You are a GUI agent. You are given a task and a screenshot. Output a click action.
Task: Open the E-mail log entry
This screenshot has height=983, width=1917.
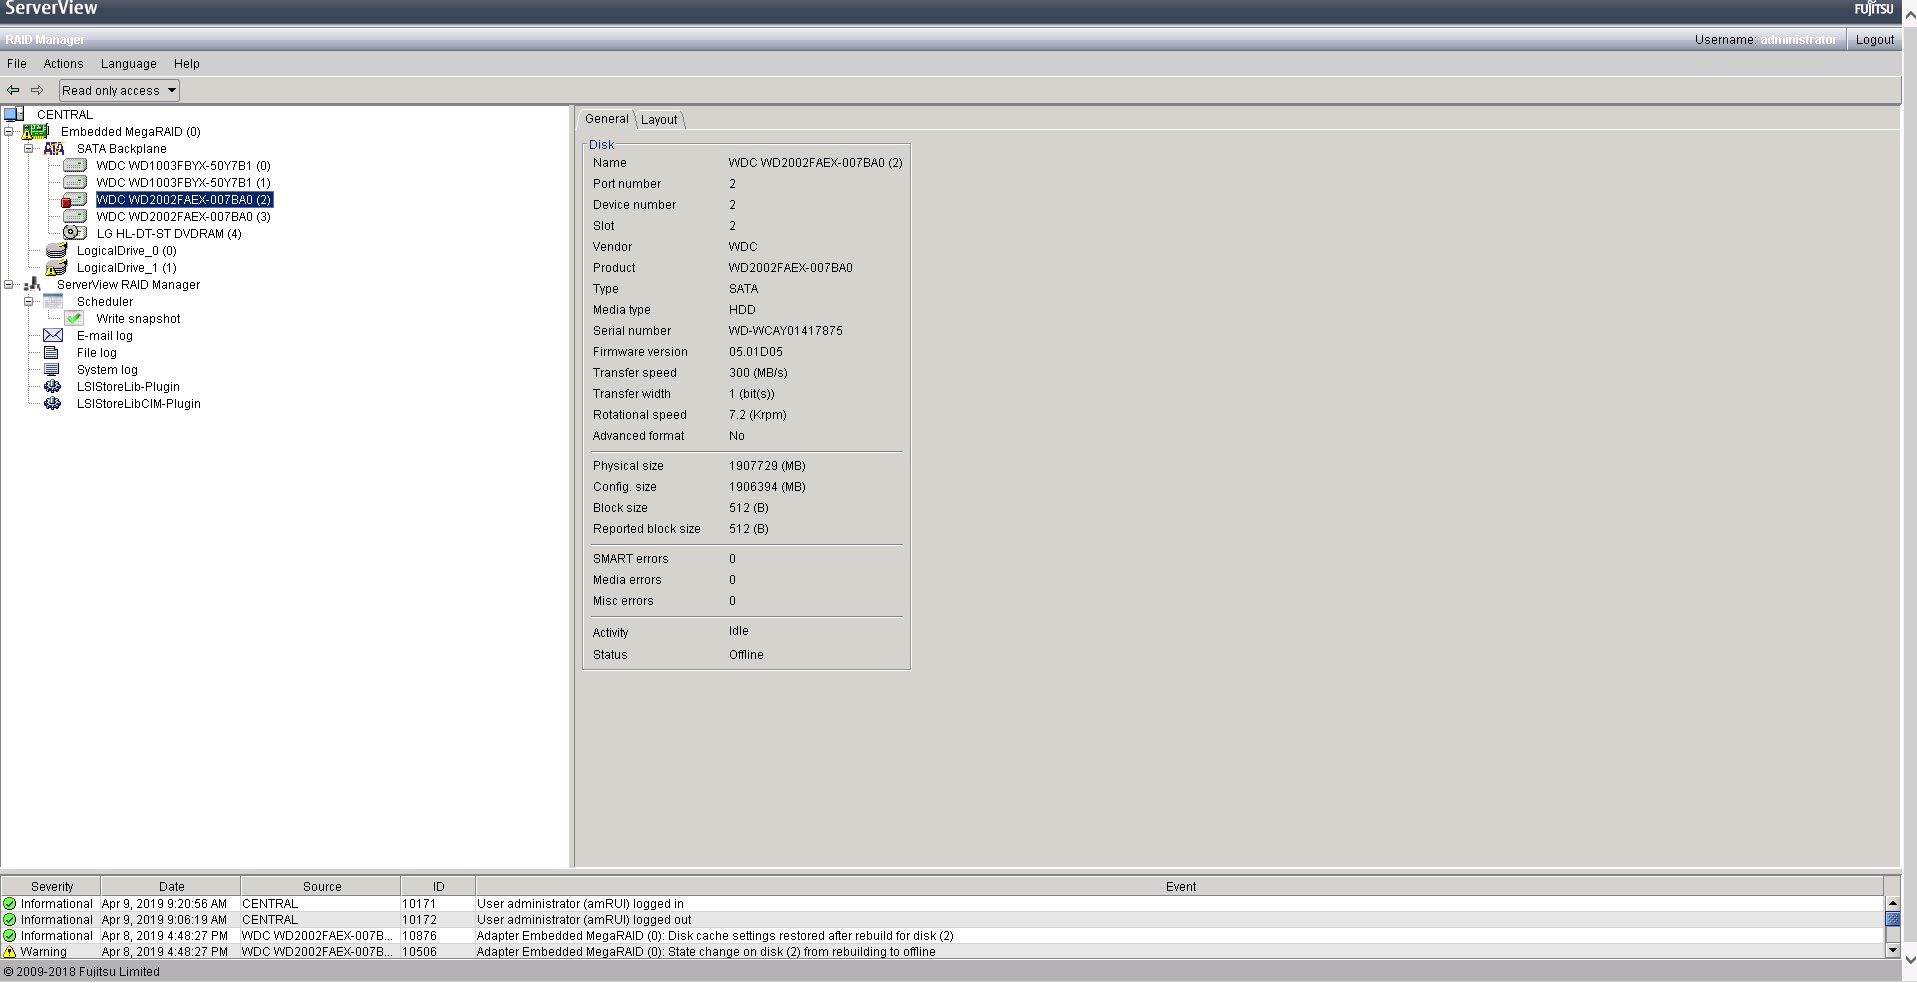coord(105,336)
